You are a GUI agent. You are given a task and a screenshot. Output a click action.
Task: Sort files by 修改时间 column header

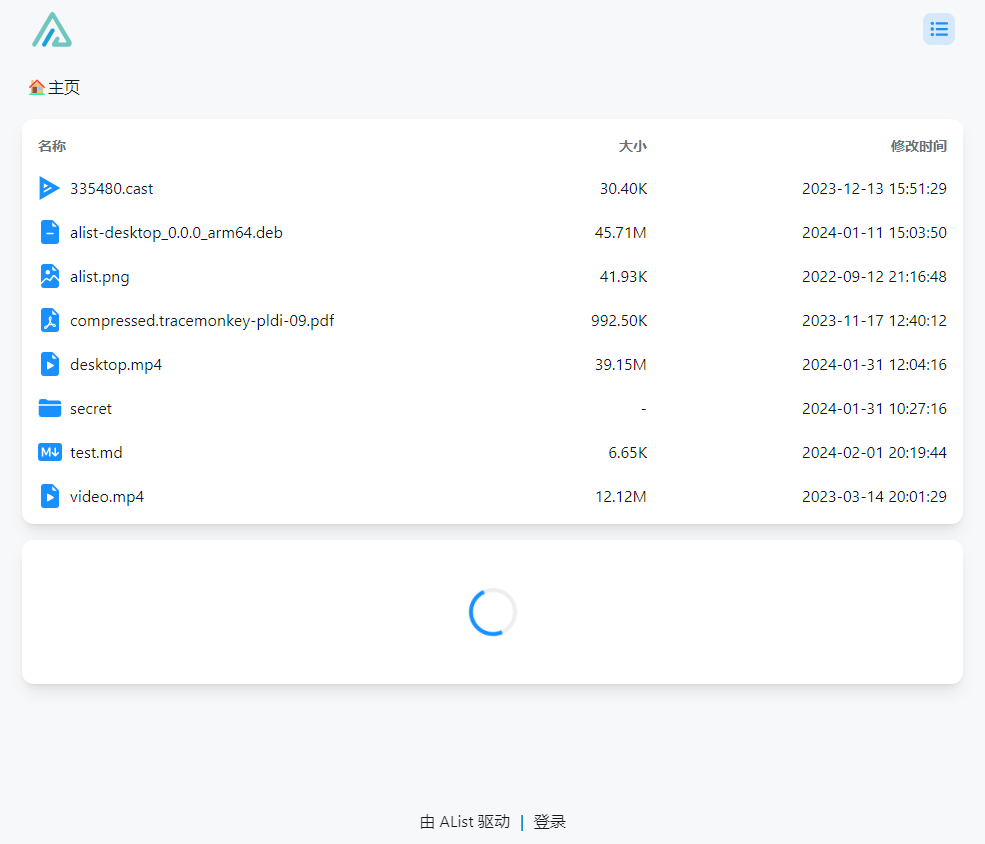click(x=918, y=146)
